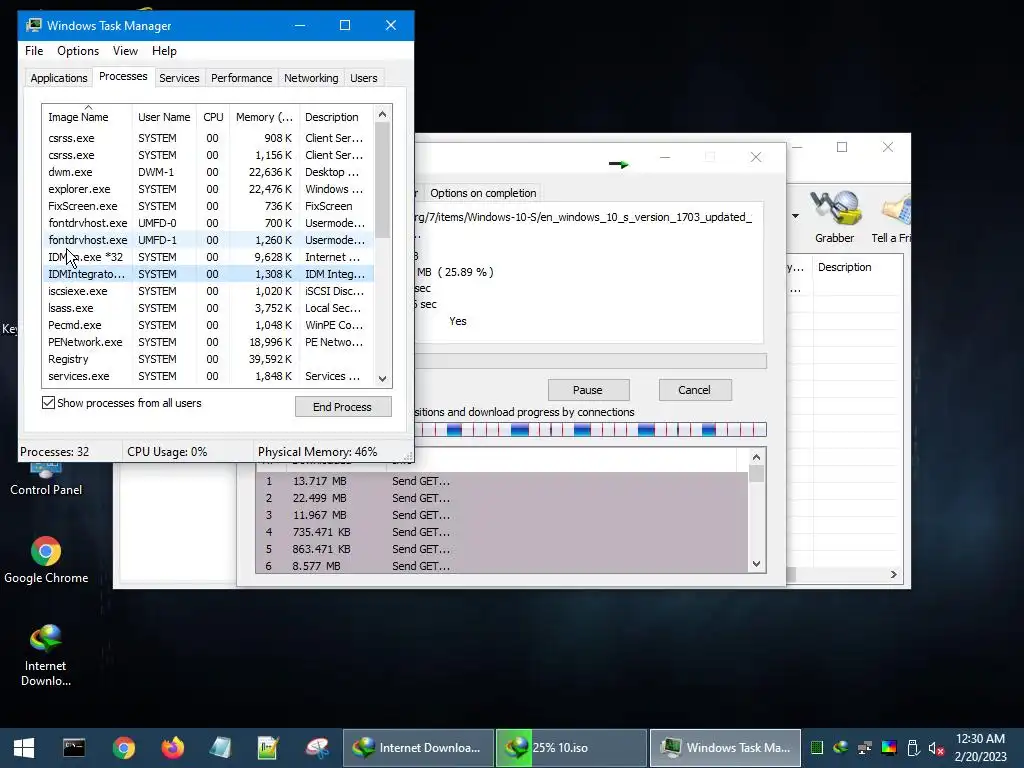Switch to the Users tab

click(364, 78)
